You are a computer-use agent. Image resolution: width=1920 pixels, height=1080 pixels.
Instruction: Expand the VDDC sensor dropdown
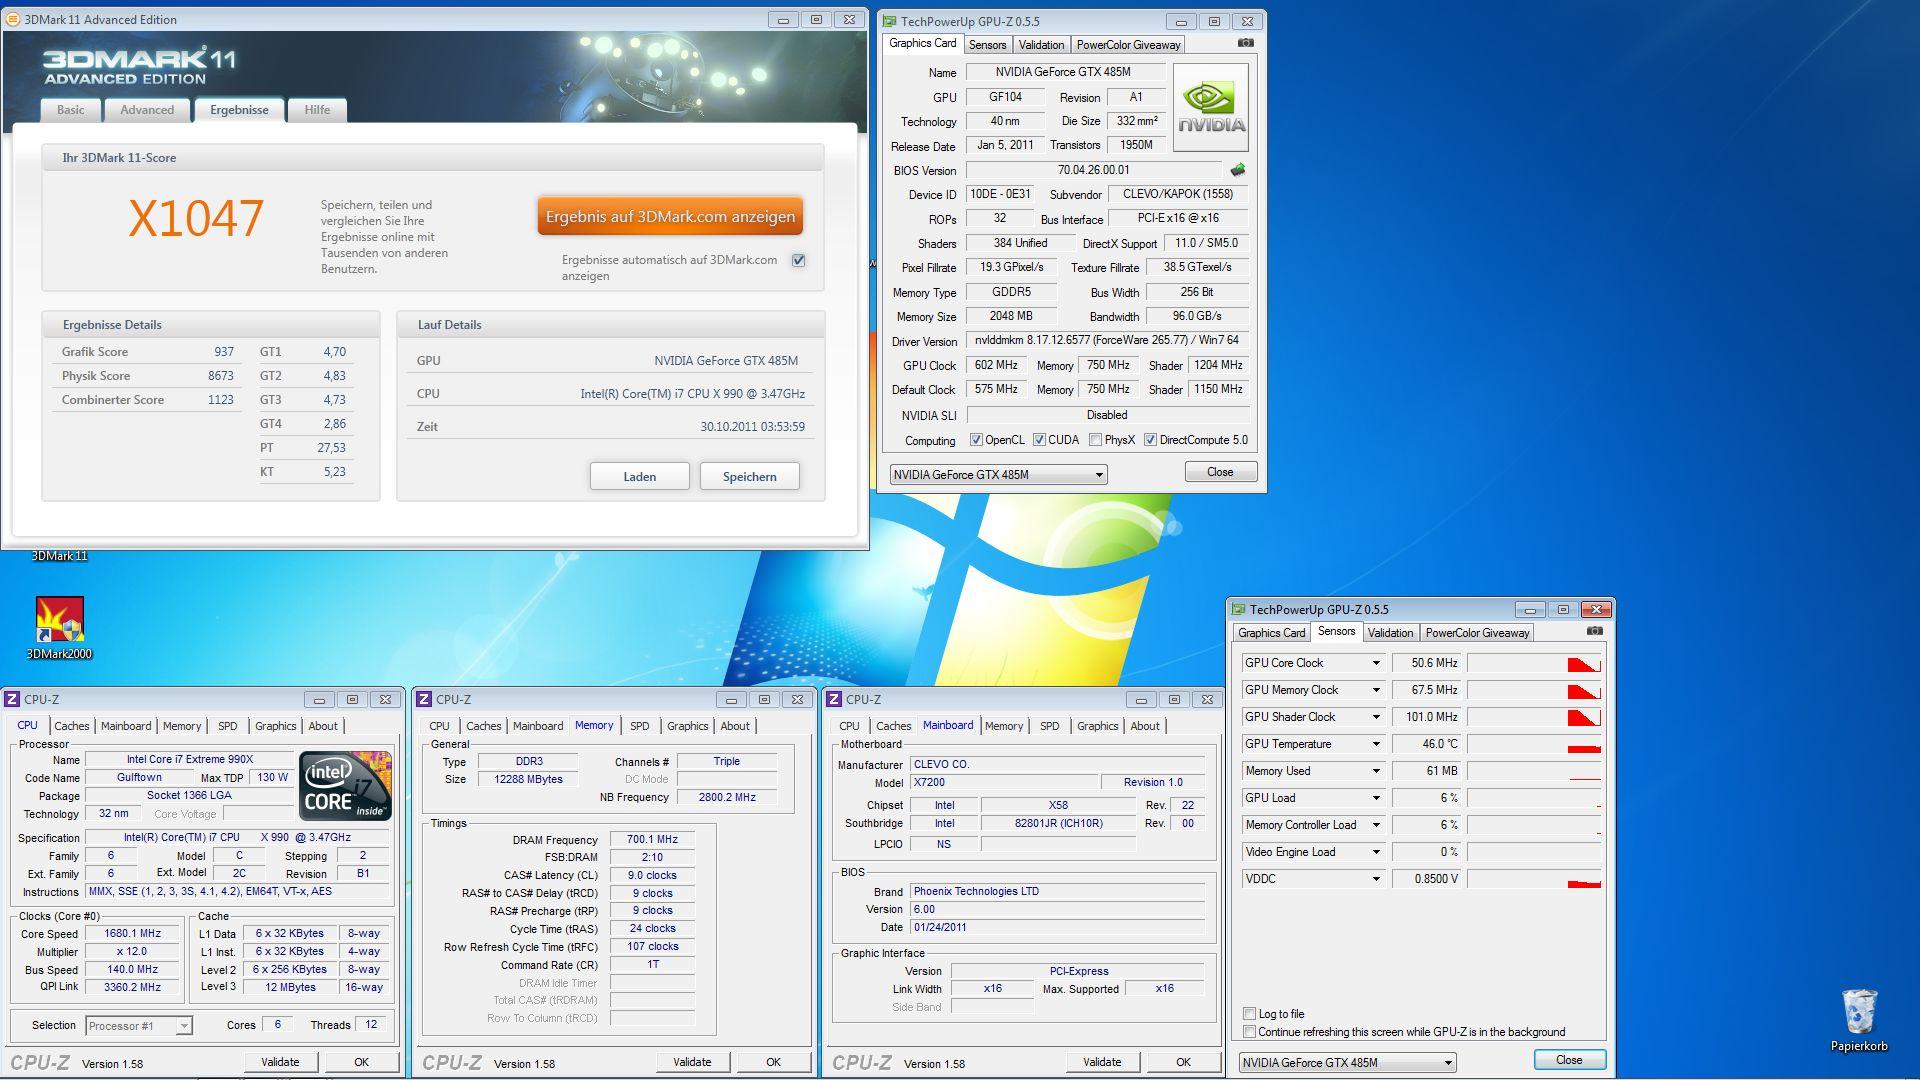(x=1375, y=879)
